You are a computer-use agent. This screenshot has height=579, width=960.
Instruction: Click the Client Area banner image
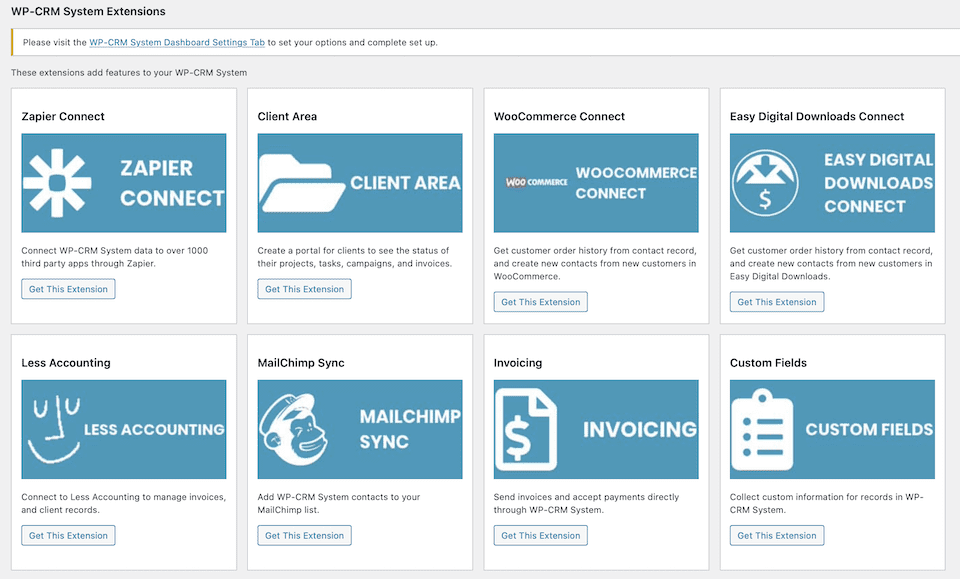pos(360,183)
